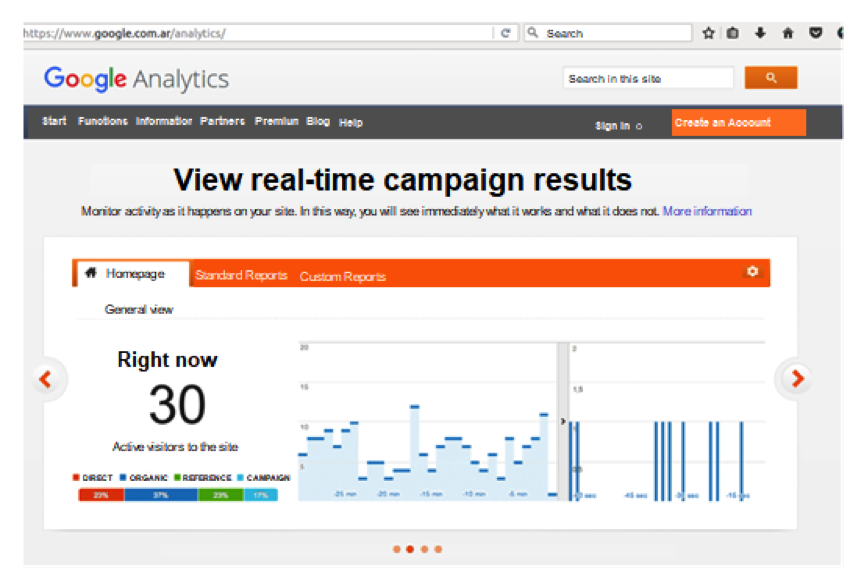Viewport: 866px width, 573px height.
Task: Open the browser downloads arrow
Action: click(760, 33)
